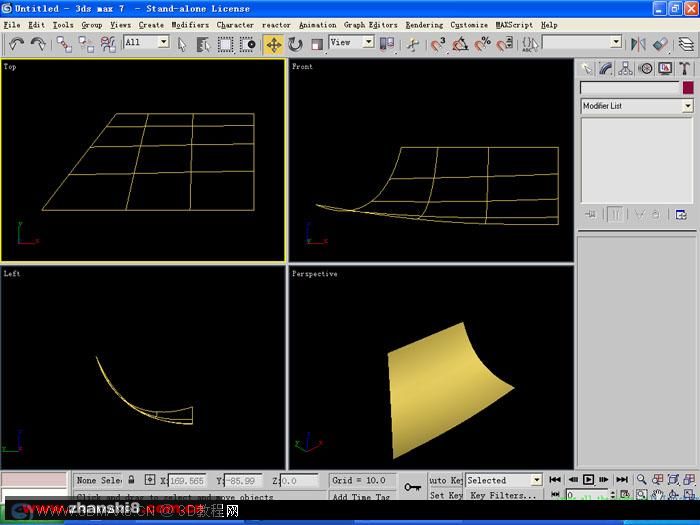Screen dimensions: 700x525
Task: Select the Move tool in toolbar
Action: click(x=274, y=45)
